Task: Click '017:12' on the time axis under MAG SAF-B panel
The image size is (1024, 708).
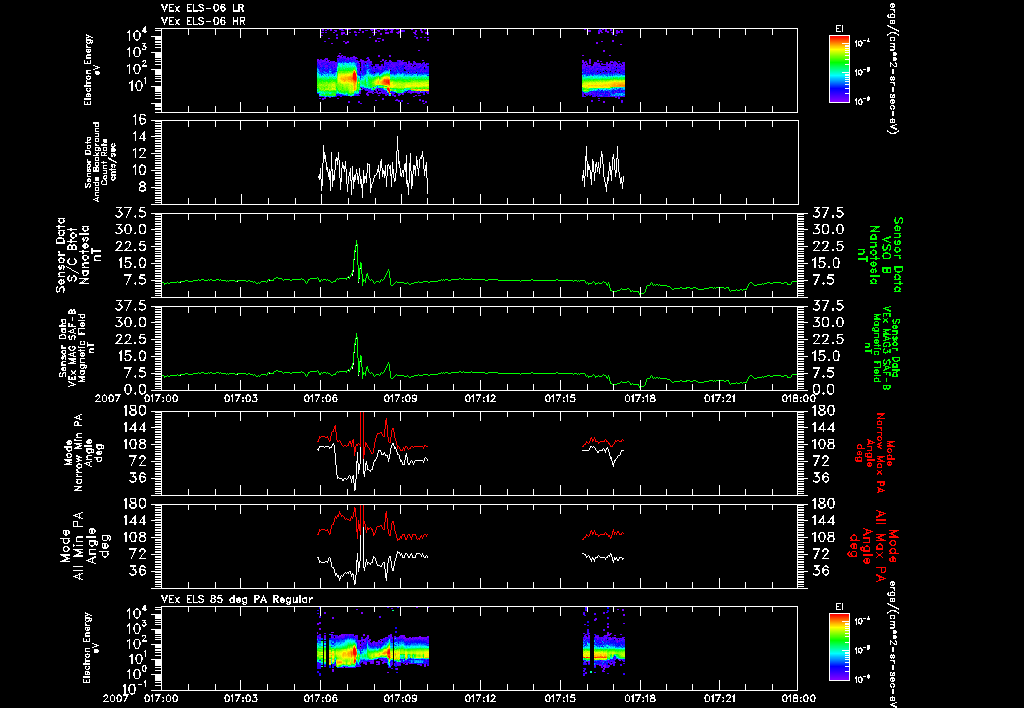Action: tap(480, 398)
